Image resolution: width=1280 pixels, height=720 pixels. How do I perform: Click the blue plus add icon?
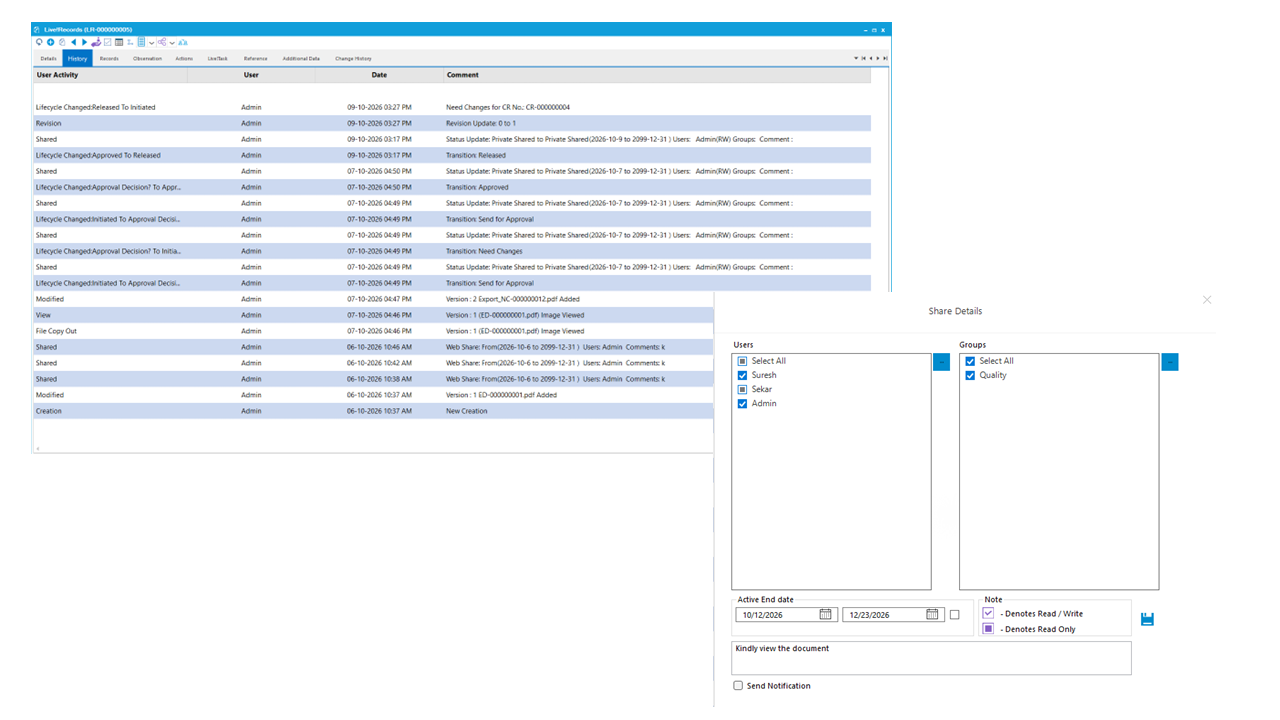pos(50,42)
